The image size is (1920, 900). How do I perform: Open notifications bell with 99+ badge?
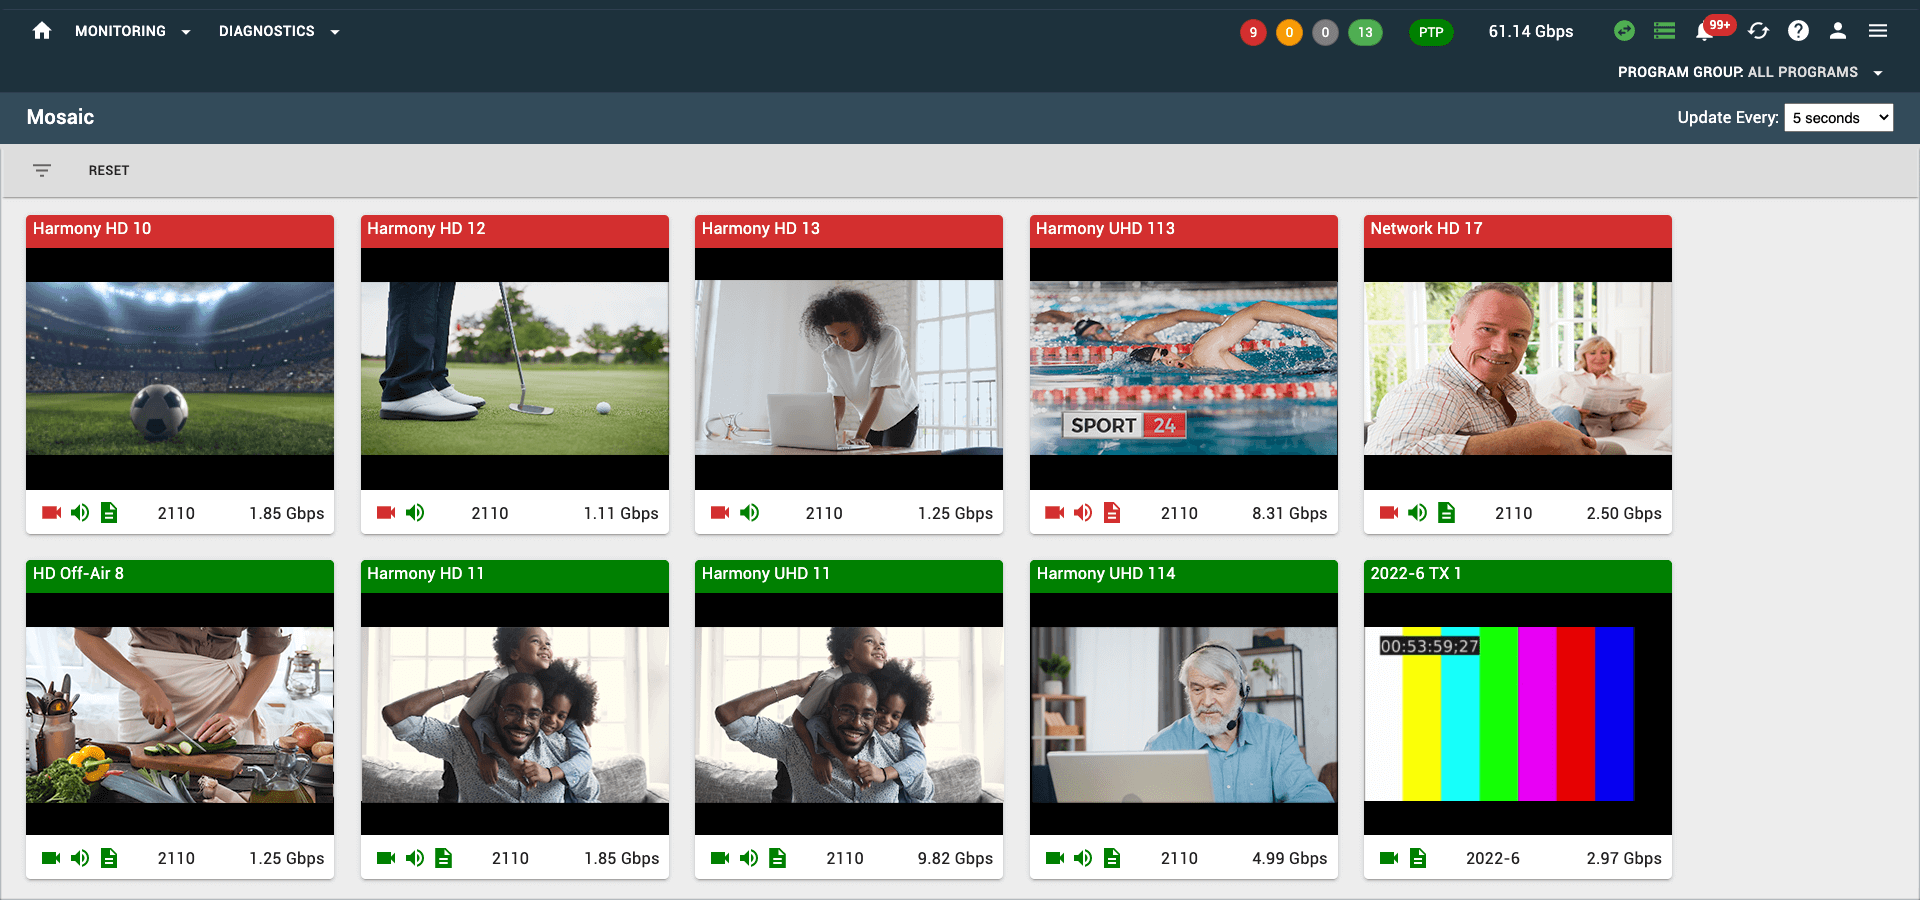coord(1706,31)
